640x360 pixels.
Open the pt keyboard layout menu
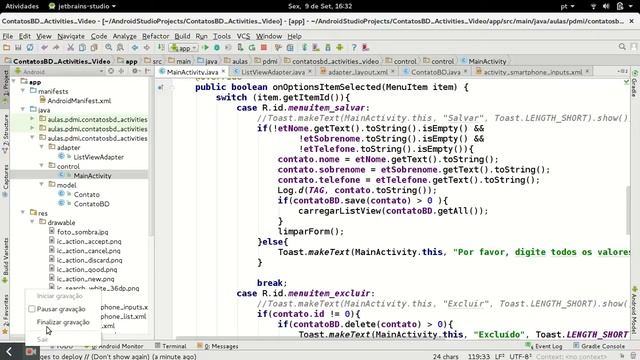point(567,6)
